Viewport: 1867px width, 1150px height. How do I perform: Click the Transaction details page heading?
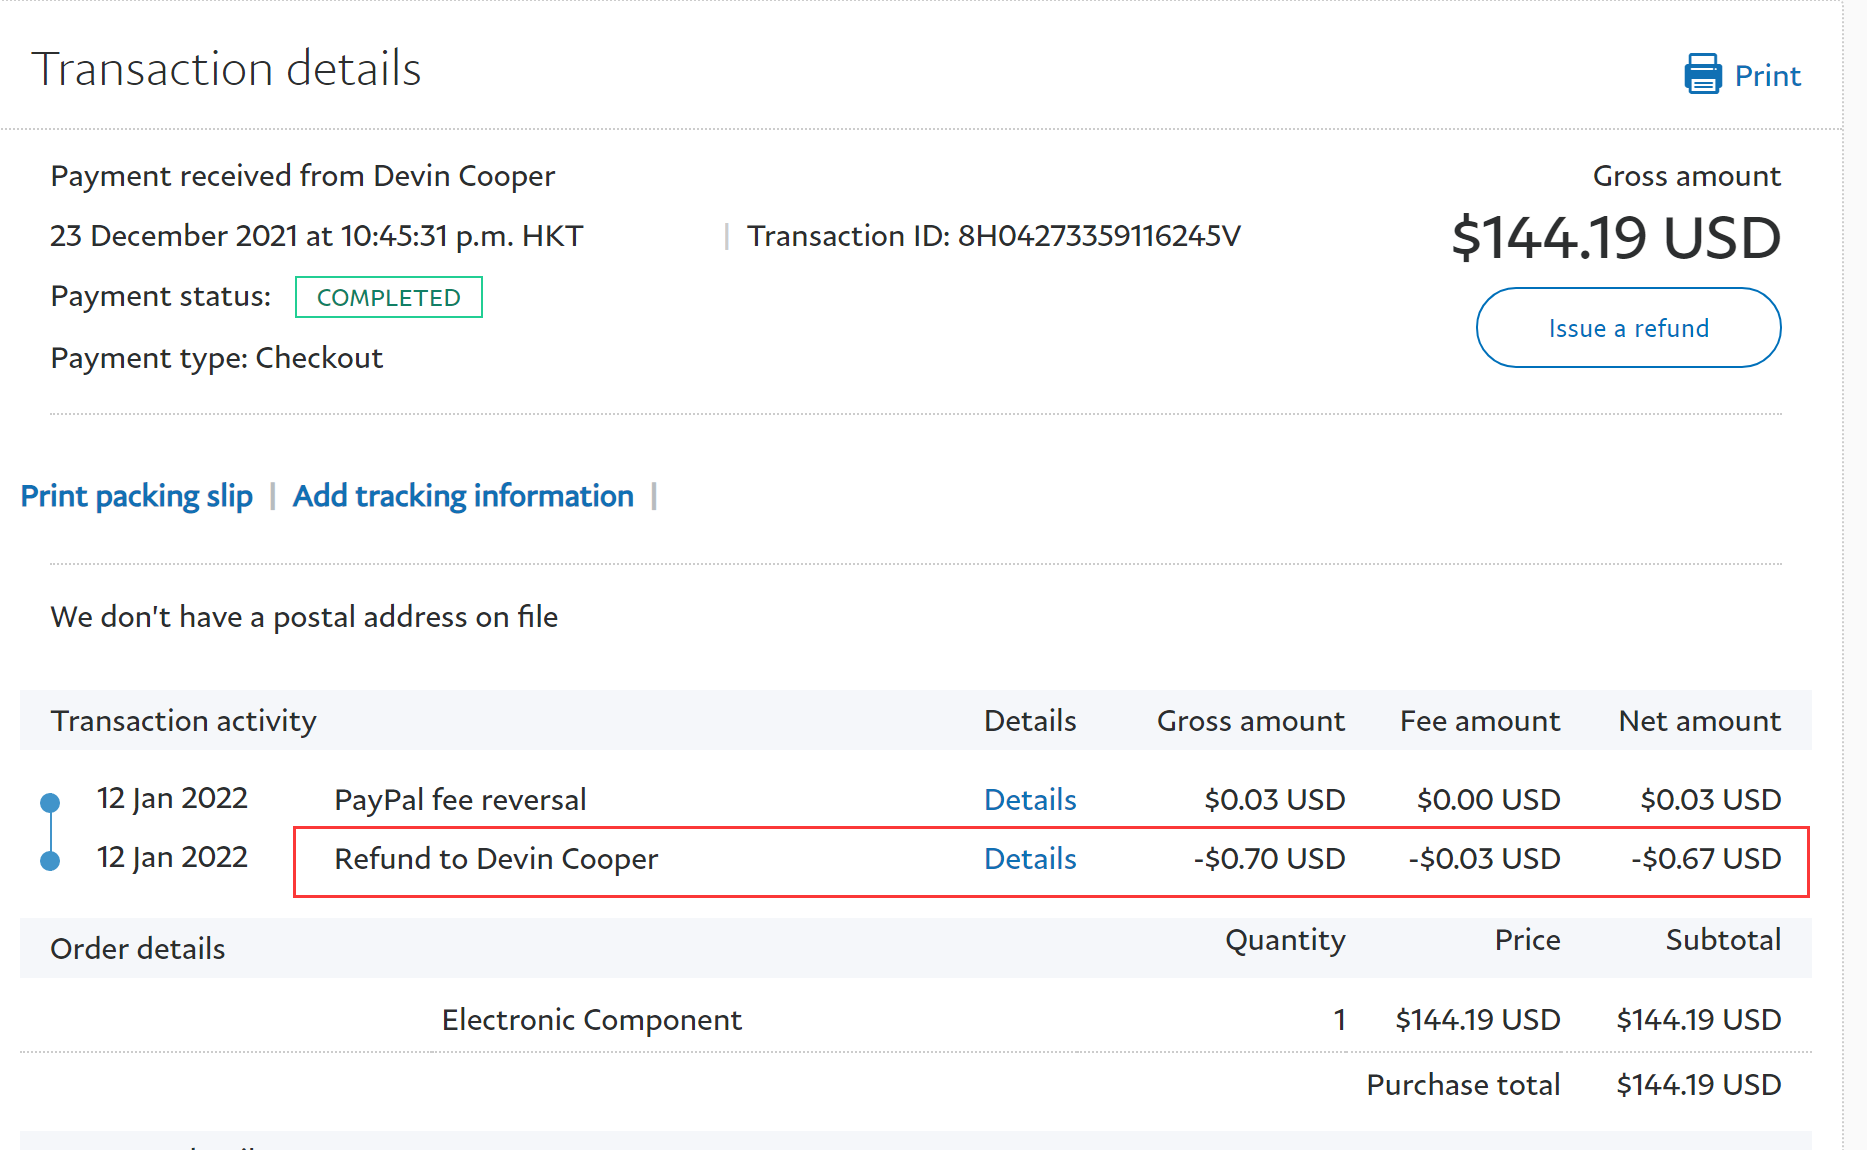tap(226, 69)
